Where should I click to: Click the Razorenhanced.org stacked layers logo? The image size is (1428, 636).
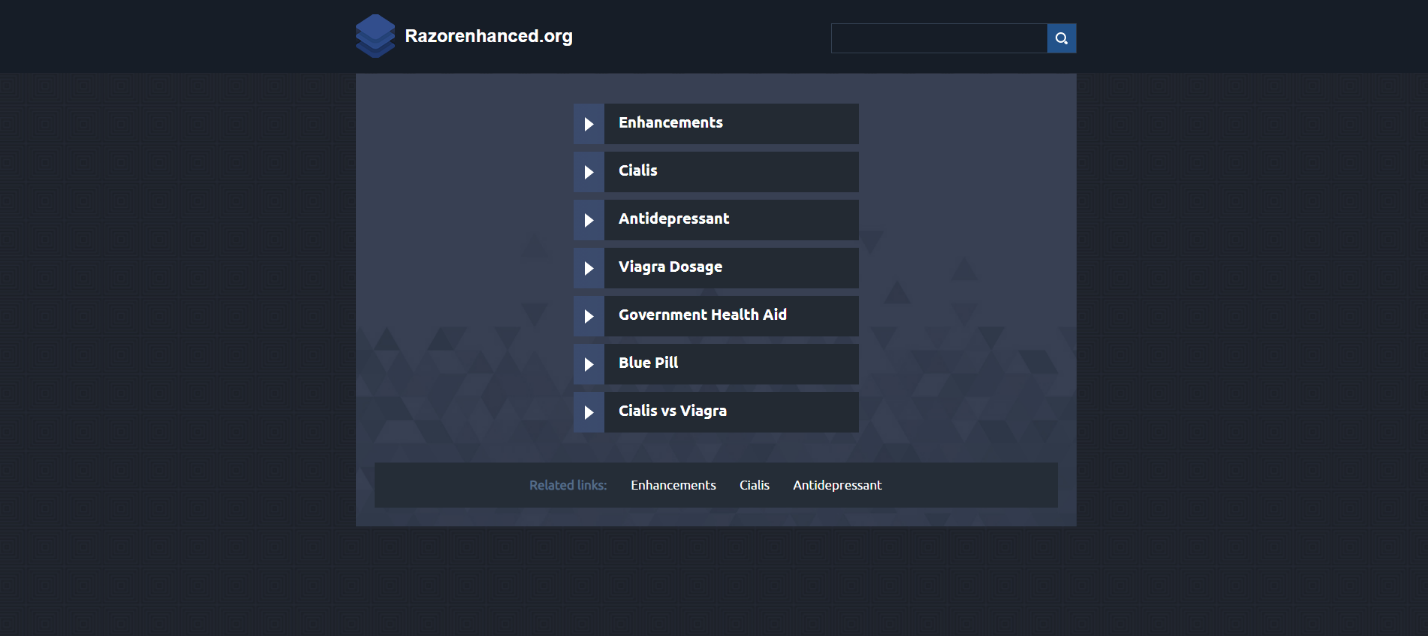375,36
